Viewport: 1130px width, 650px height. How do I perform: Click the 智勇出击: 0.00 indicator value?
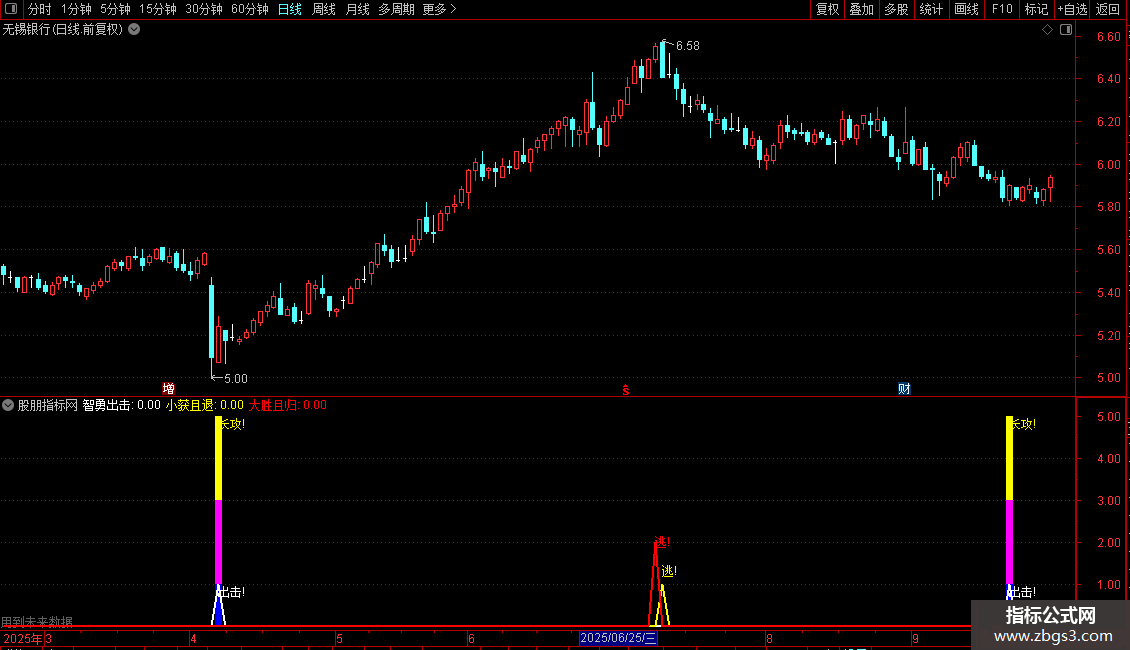pos(122,405)
